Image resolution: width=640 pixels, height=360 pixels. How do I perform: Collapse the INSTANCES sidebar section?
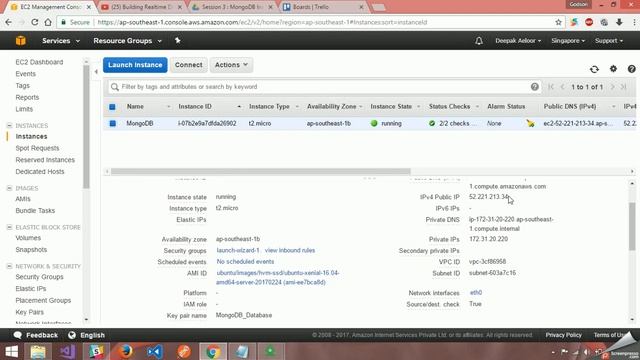coord(9,125)
